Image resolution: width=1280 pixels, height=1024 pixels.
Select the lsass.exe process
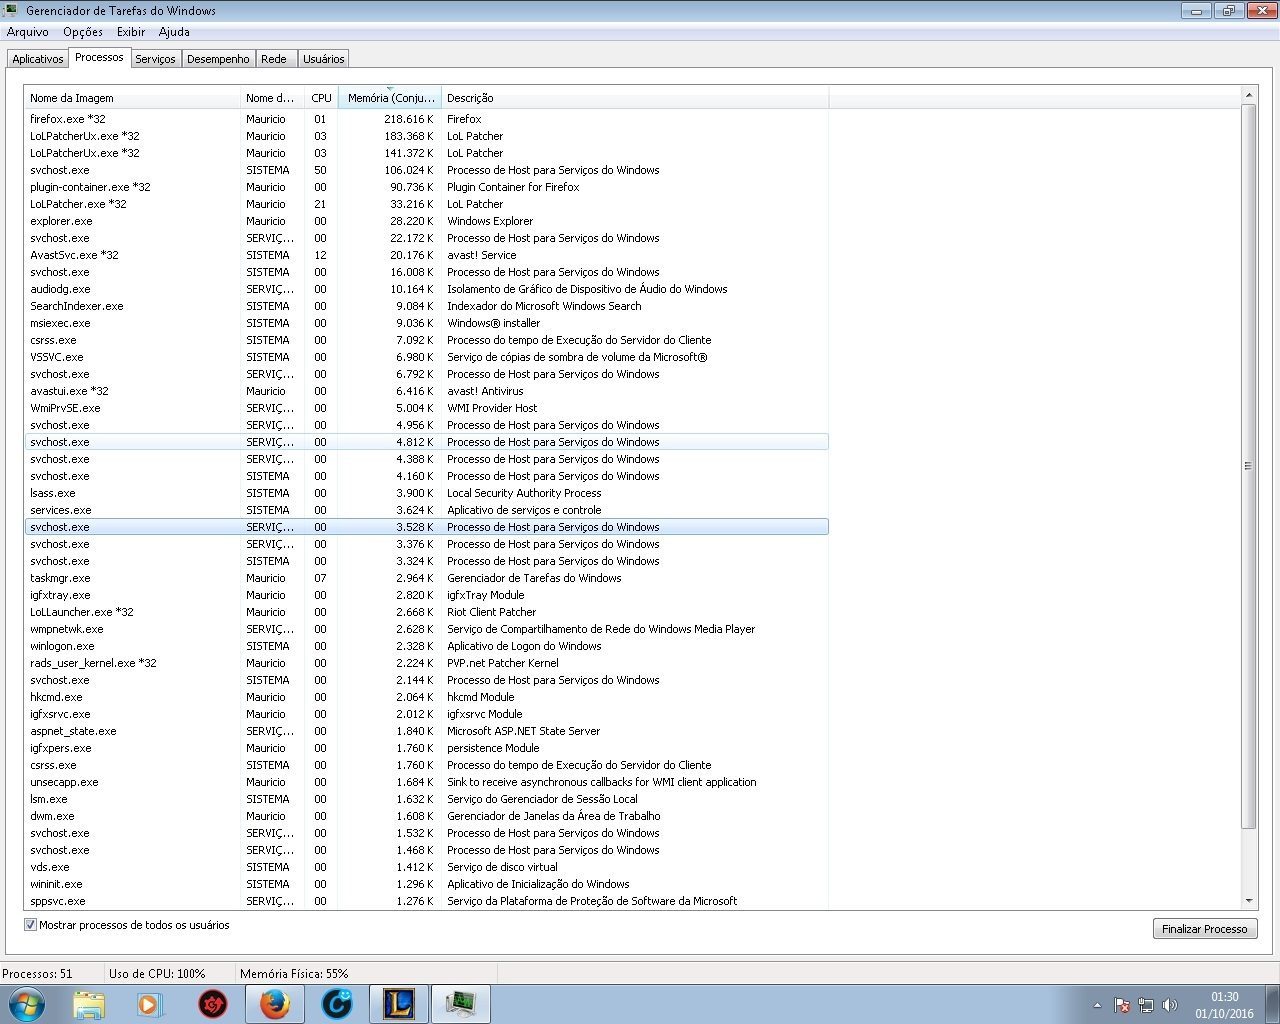(427, 493)
